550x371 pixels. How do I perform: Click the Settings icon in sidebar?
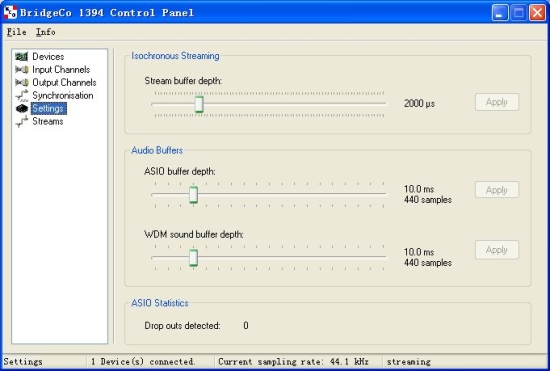click(21, 108)
